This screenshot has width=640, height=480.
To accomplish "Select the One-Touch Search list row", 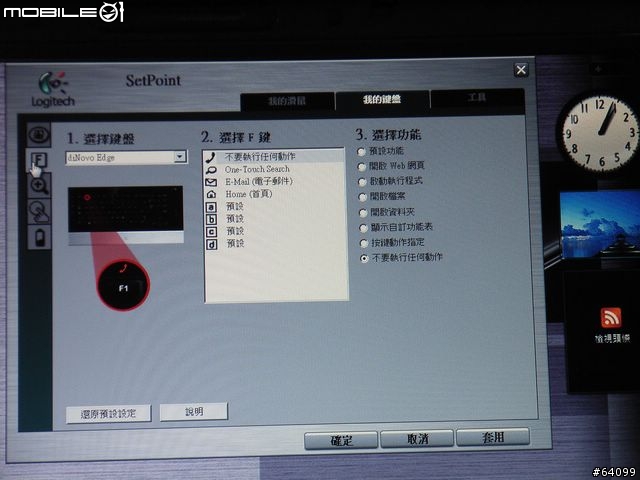I will (x=275, y=169).
